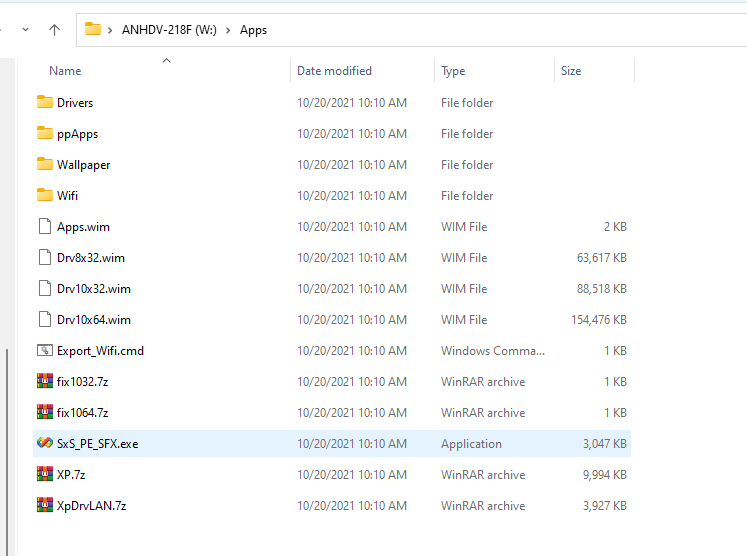This screenshot has width=747, height=556.
Task: Sort by Date modified column header
Action: [334, 71]
